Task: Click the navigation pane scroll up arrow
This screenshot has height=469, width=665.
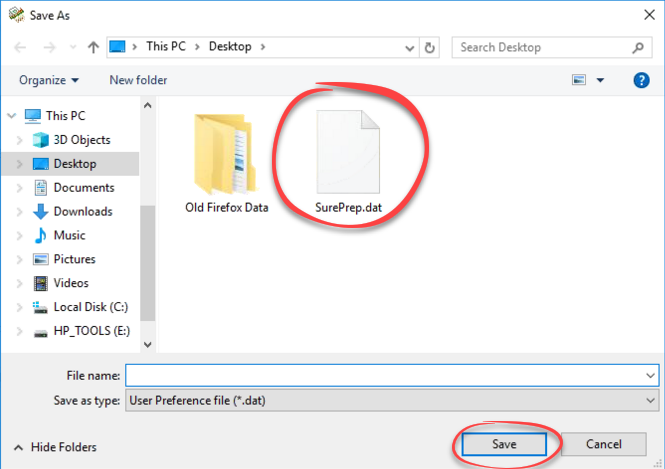Action: [148, 105]
